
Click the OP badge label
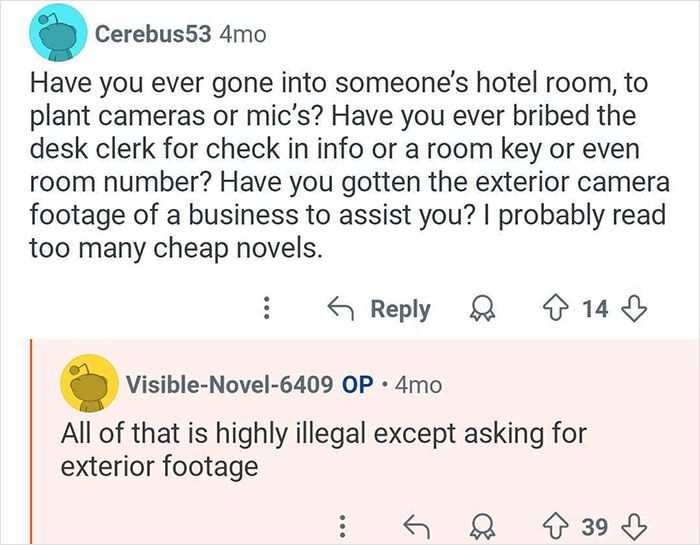click(x=359, y=384)
